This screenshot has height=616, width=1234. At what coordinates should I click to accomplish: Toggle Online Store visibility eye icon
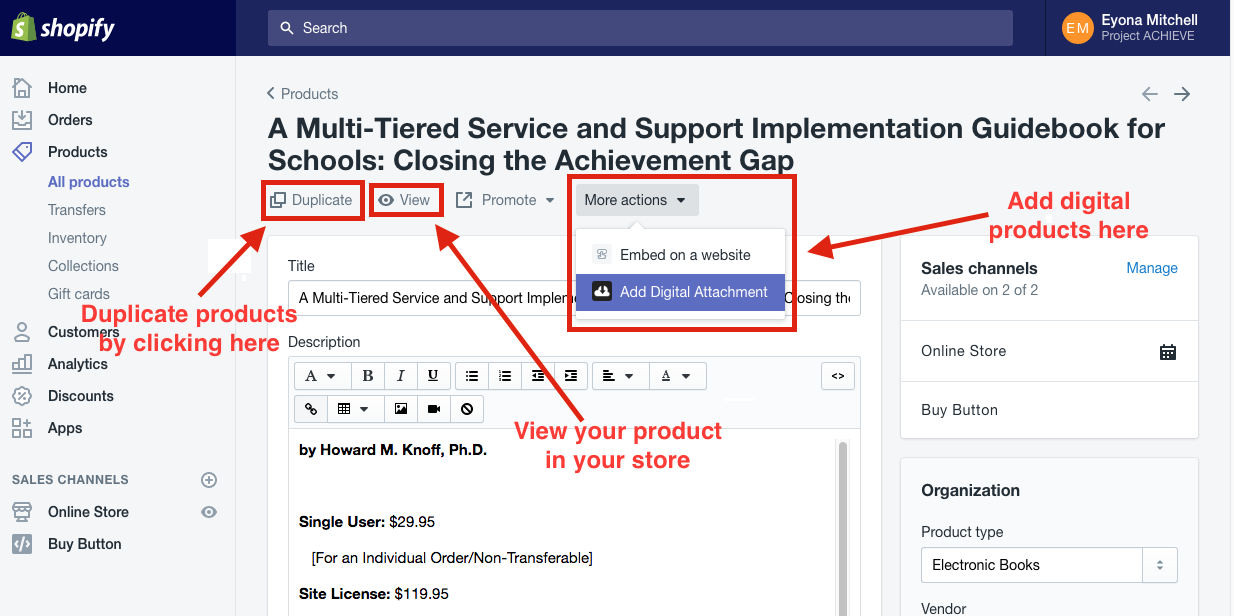(x=209, y=512)
